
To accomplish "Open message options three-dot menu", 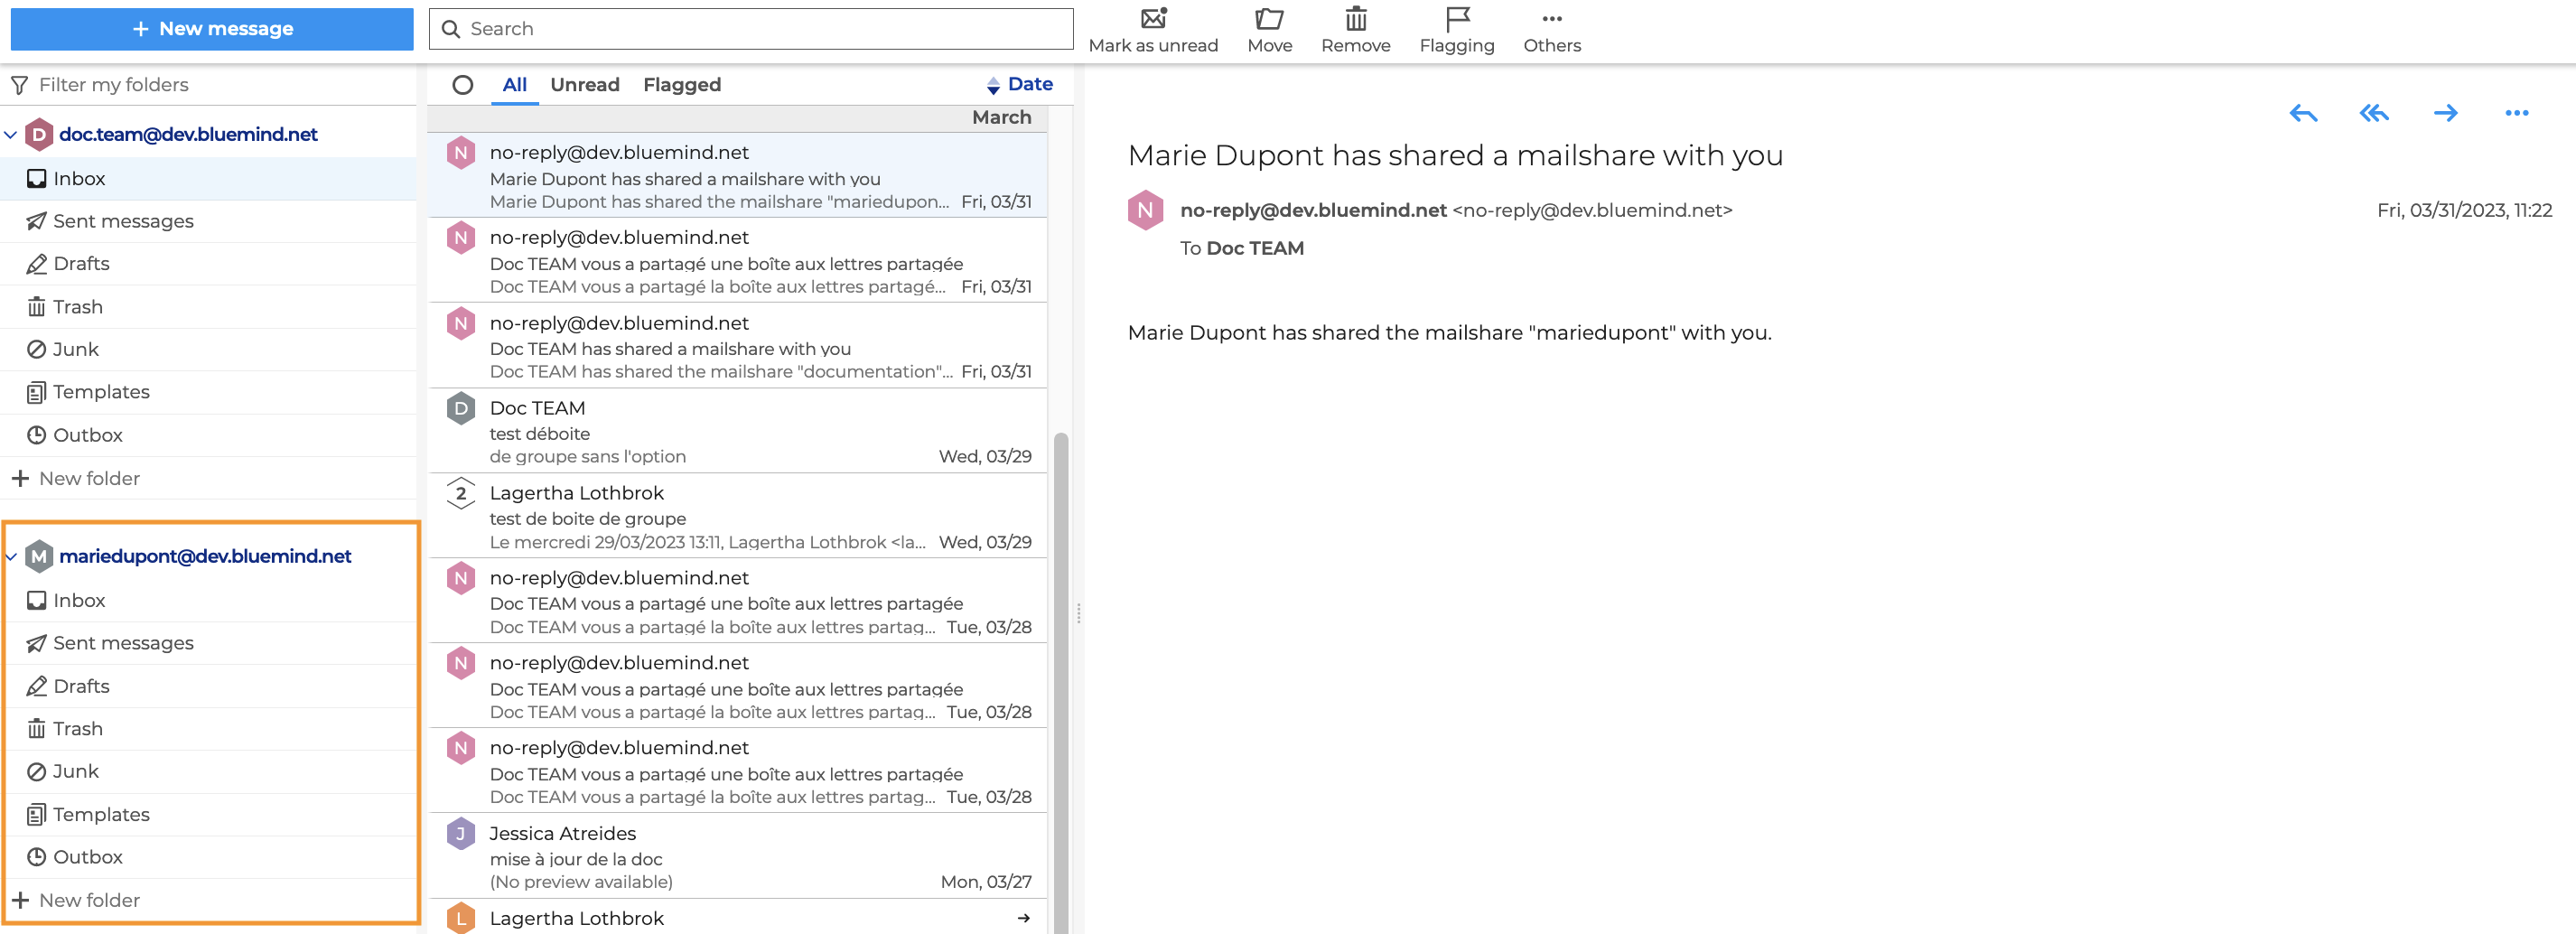I will [2516, 114].
